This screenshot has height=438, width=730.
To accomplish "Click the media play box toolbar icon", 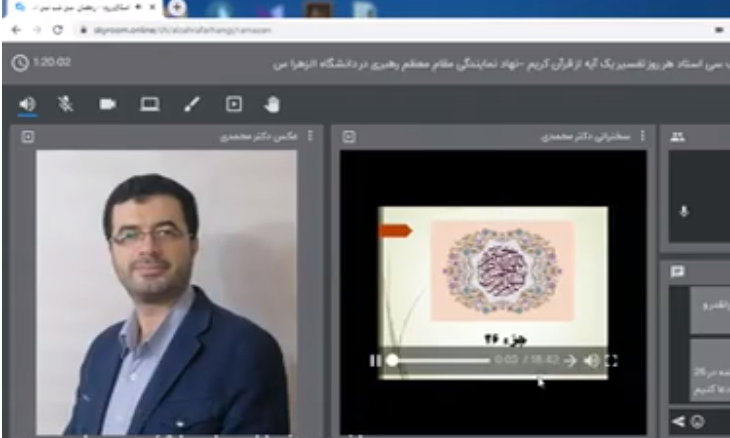I will [x=233, y=104].
